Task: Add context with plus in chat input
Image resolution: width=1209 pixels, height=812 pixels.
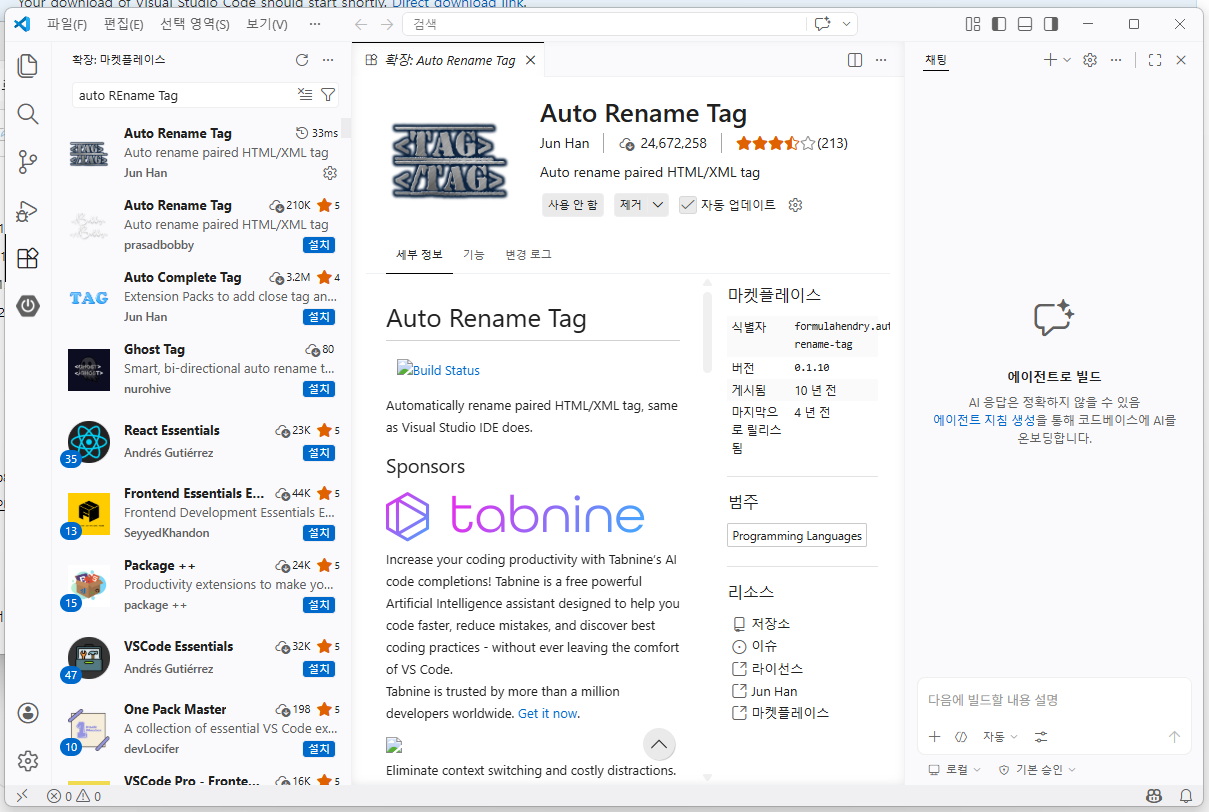Action: (x=935, y=737)
